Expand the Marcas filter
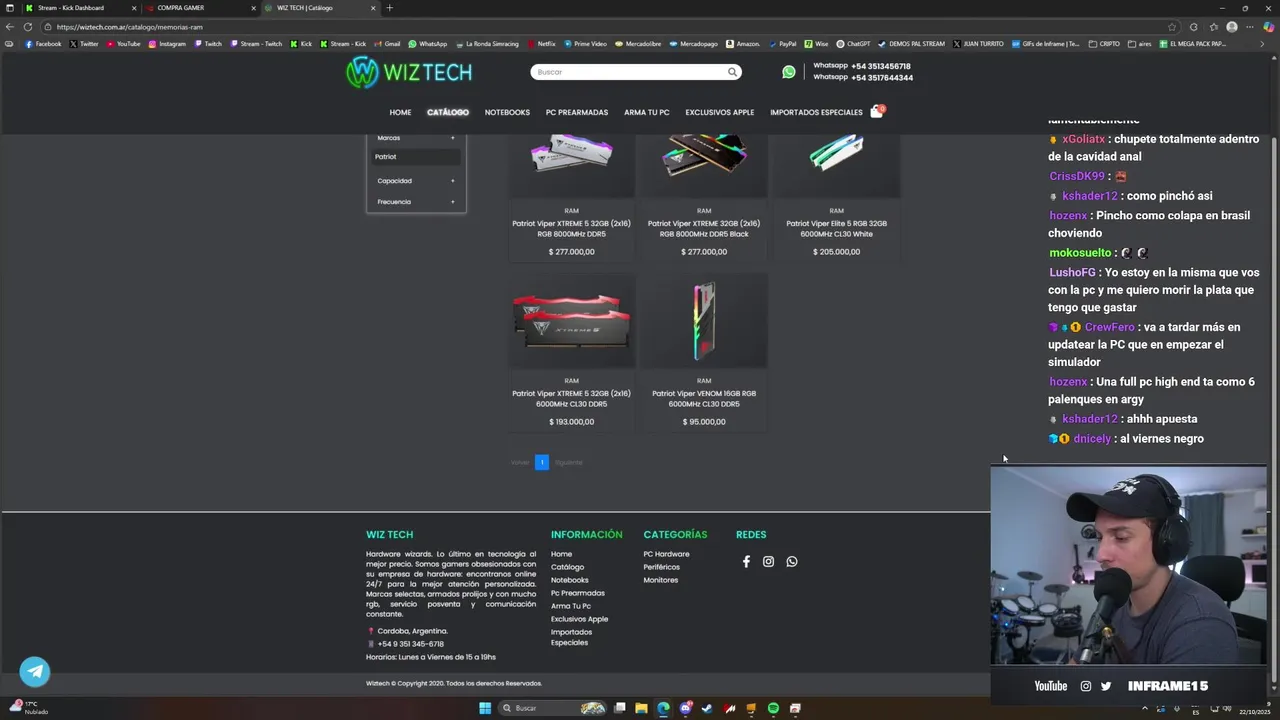1280x720 pixels. tap(416, 138)
